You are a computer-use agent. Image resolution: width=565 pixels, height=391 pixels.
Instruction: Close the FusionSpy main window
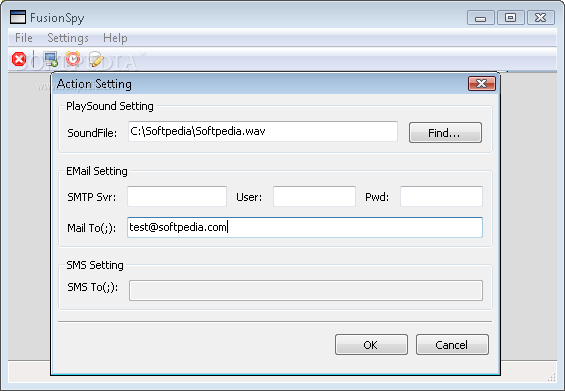(x=540, y=18)
